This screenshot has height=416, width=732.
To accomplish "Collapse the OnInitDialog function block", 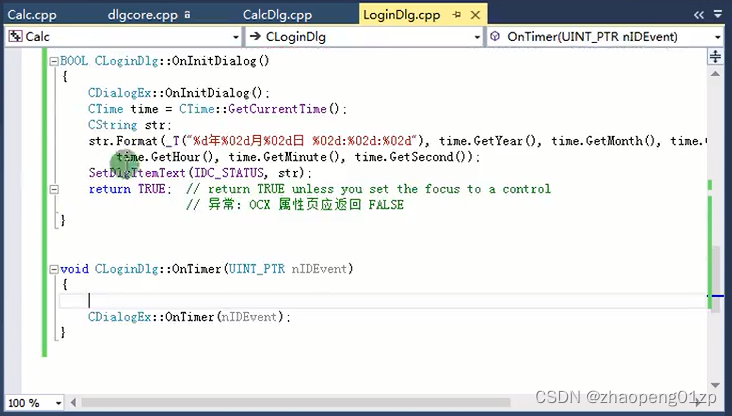I will [x=54, y=61].
